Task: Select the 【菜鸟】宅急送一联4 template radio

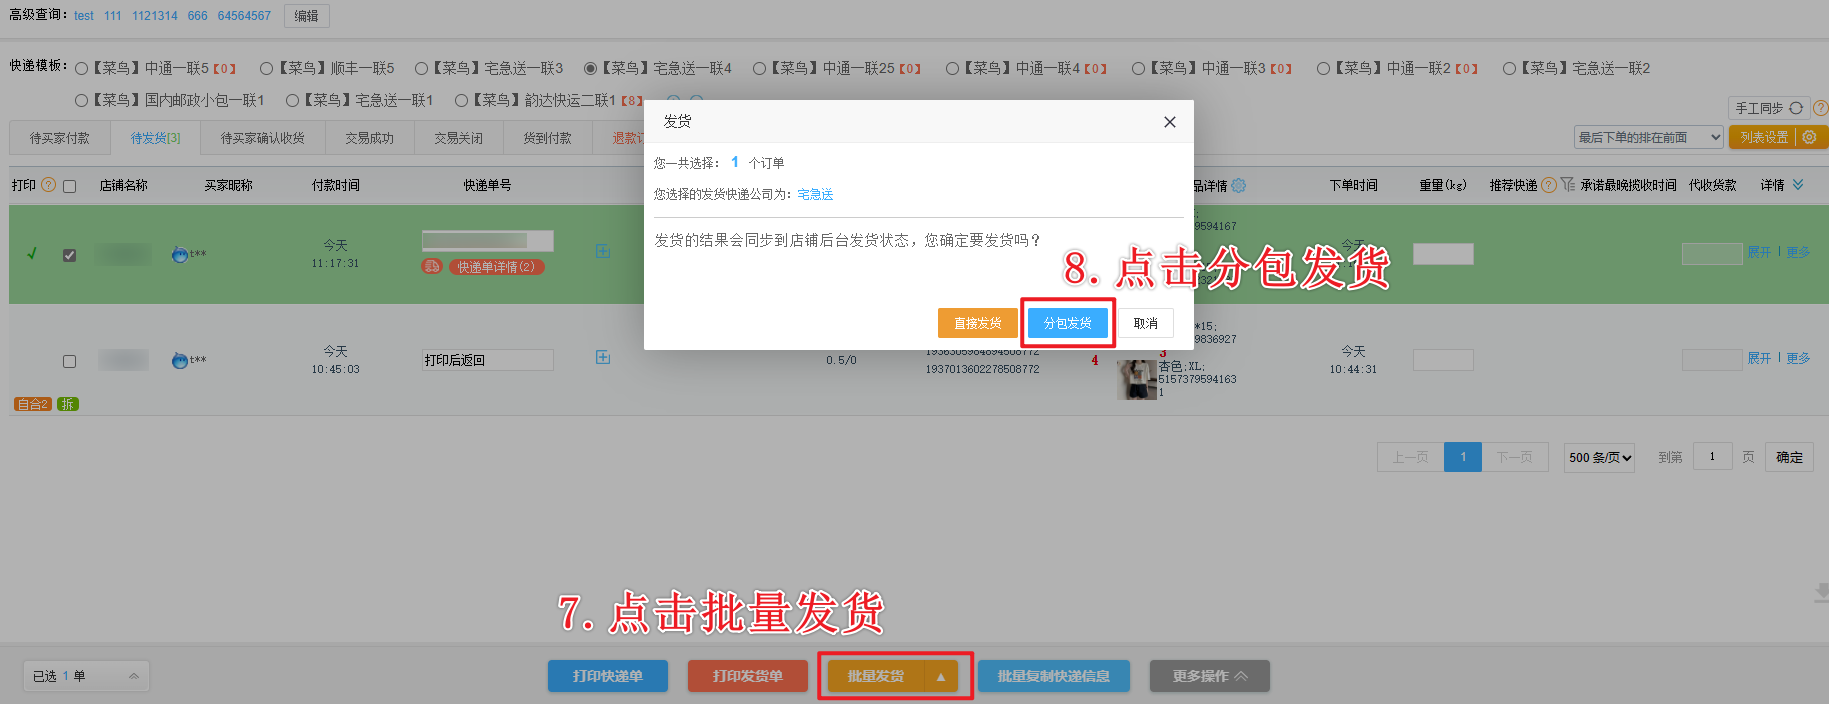Action: 590,69
